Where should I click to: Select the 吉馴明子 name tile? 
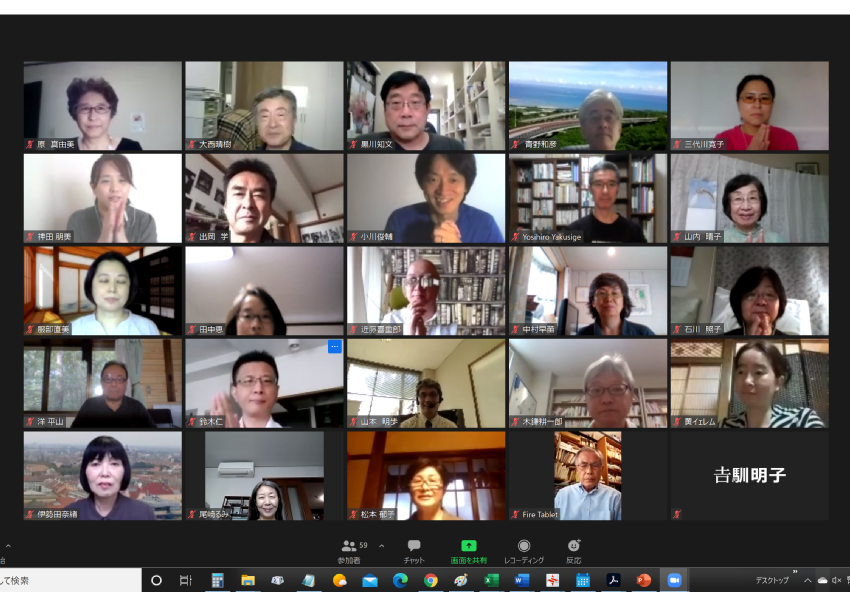(749, 475)
